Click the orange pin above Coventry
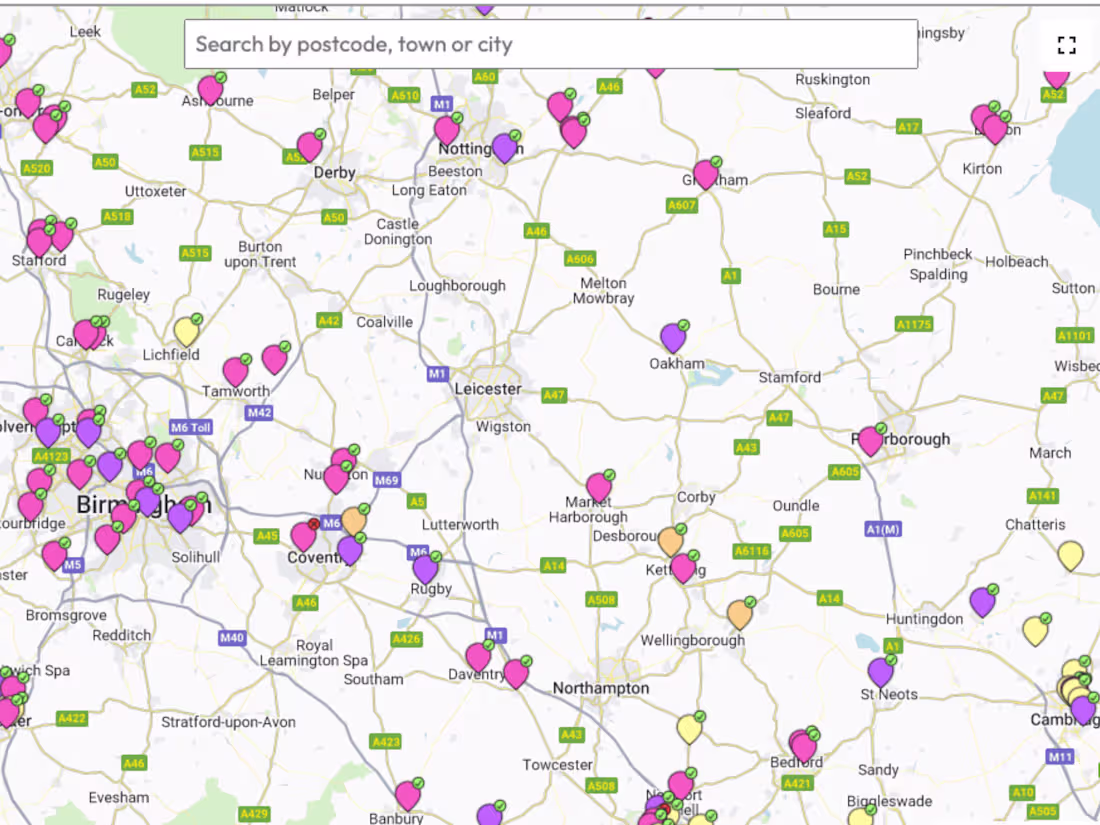Viewport: 1100px width, 825px height. tap(352, 521)
